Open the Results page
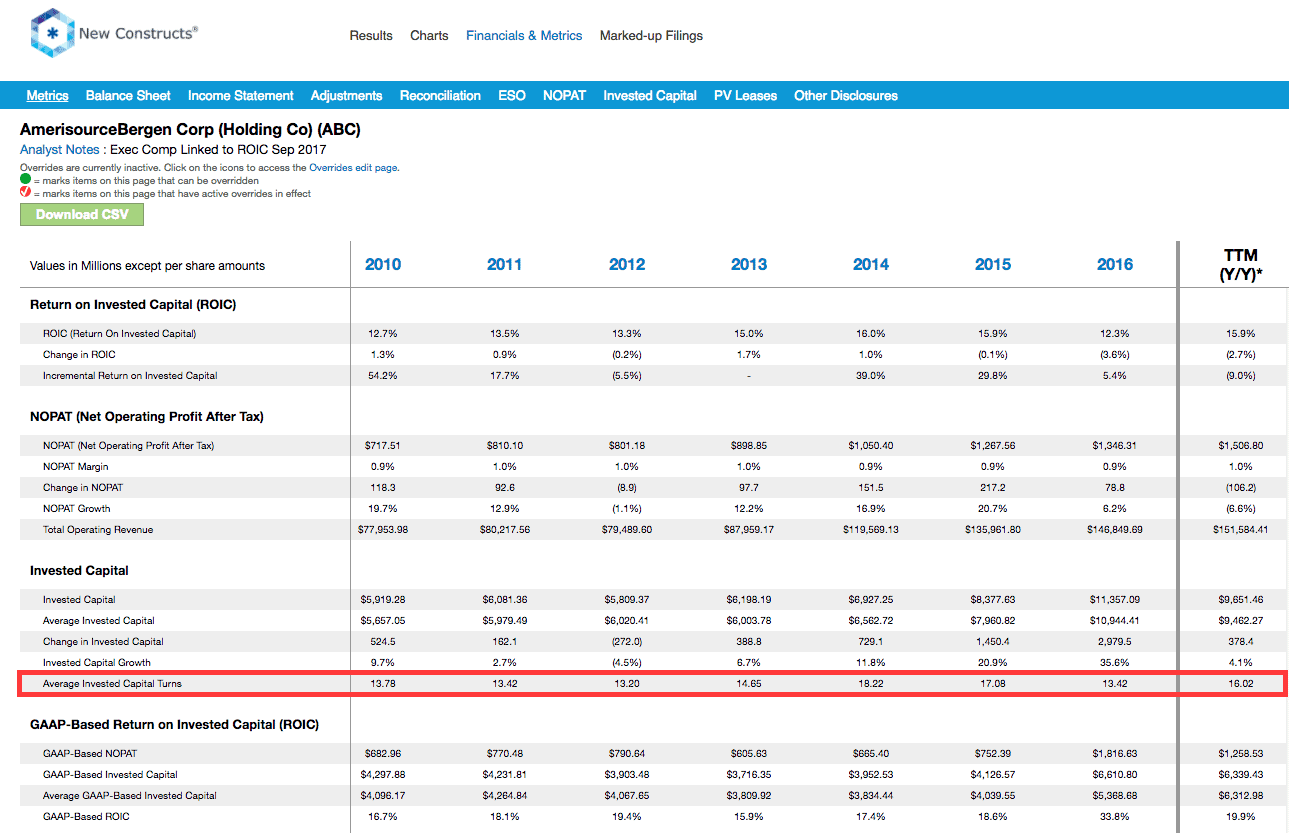 [371, 35]
